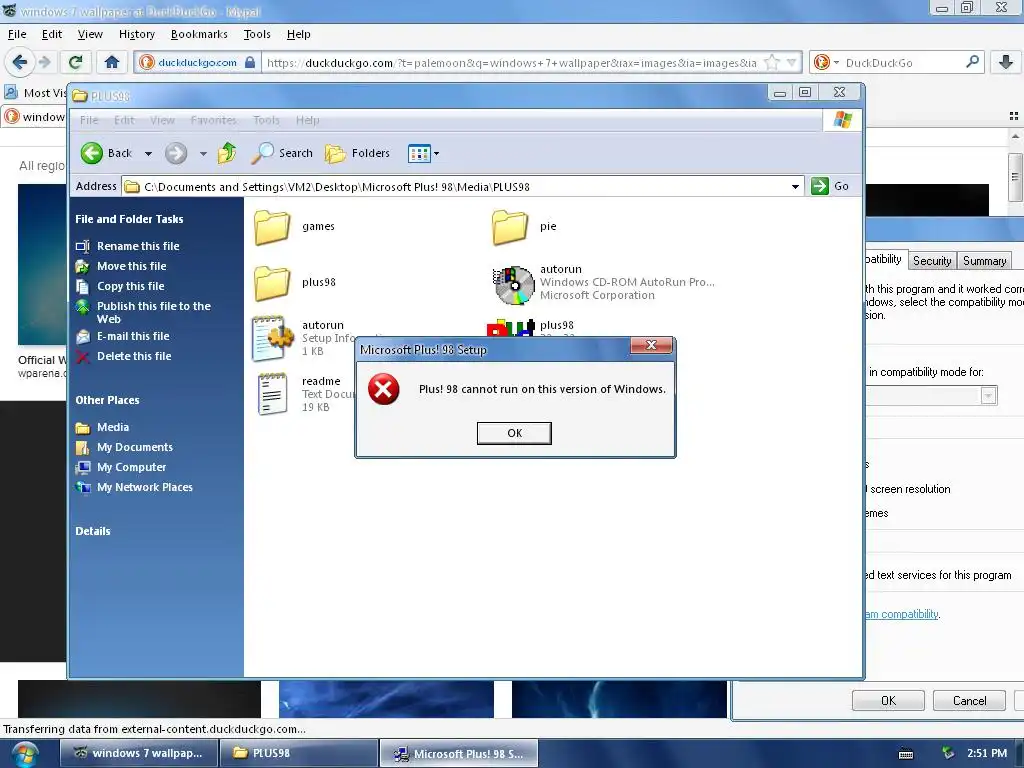Click OK in the properties dialog
The image size is (1024, 768).
tap(888, 701)
